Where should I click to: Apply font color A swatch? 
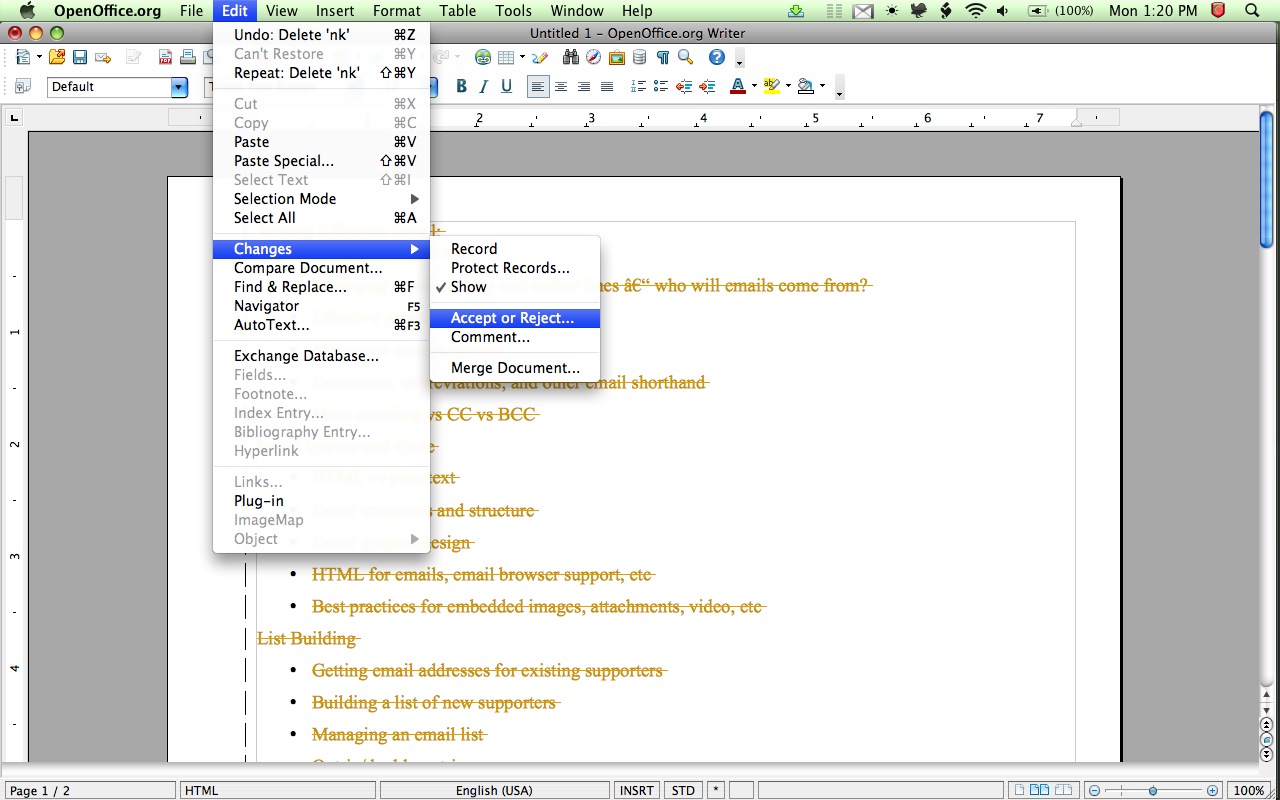tap(738, 87)
